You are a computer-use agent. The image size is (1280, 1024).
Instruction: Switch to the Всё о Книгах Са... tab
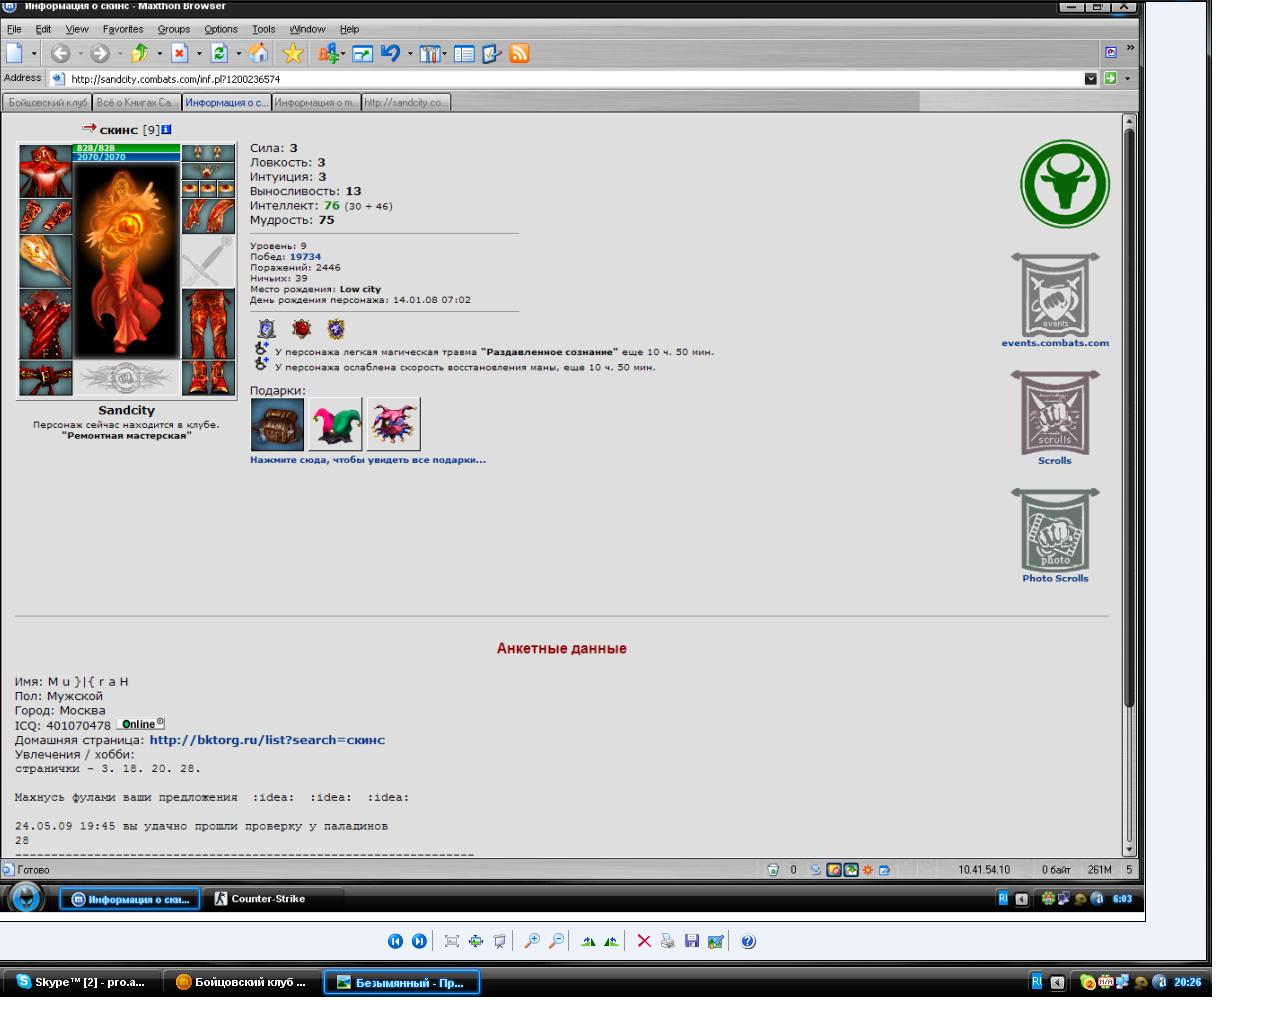(137, 102)
